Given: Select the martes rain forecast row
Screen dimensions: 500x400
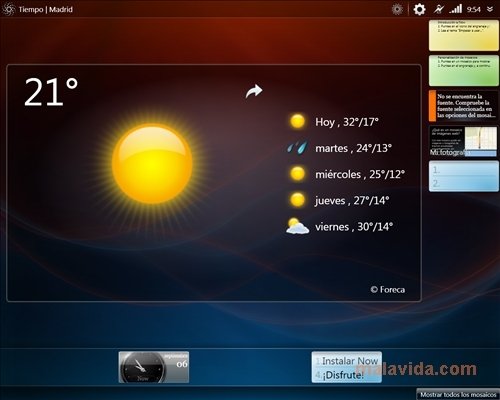Looking at the screenshot, I should point(339,148).
